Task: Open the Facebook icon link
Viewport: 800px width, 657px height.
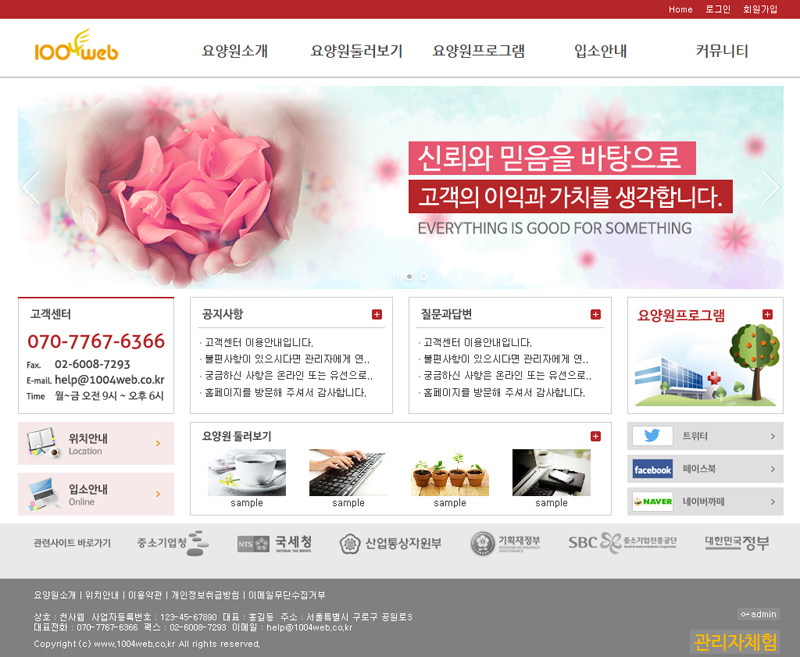Action: (652, 469)
